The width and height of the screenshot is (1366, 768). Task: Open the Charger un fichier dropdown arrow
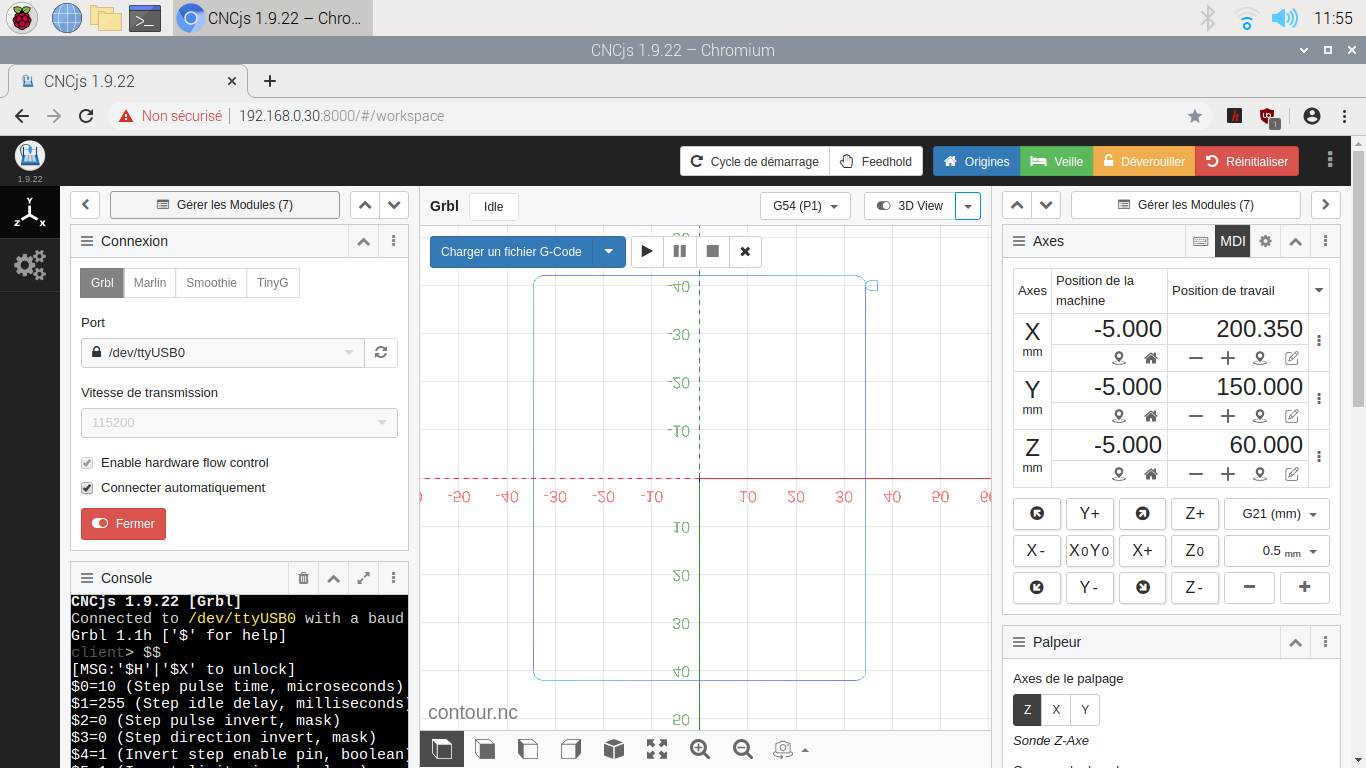click(x=609, y=252)
